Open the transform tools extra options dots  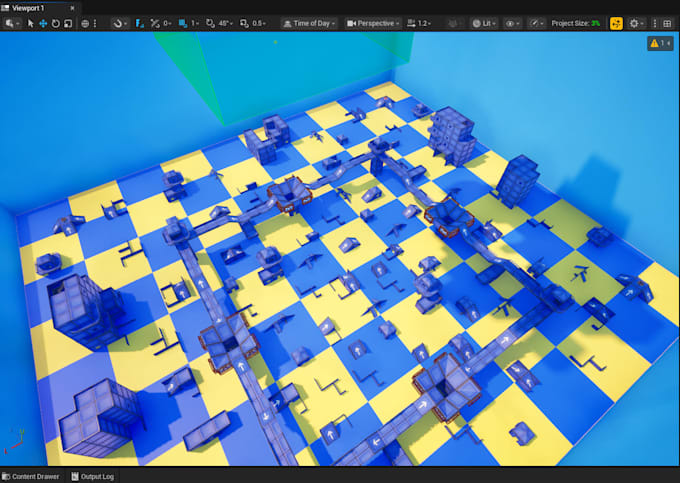pos(95,23)
